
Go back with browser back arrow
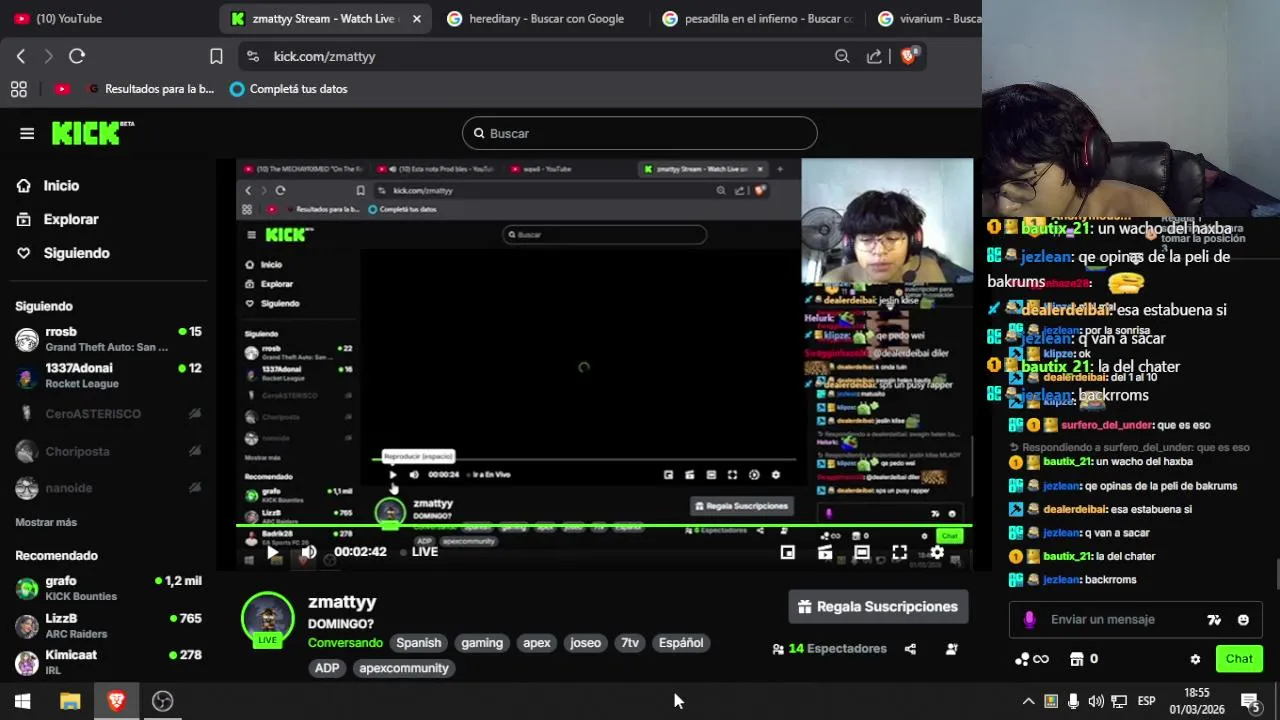pyautogui.click(x=21, y=56)
